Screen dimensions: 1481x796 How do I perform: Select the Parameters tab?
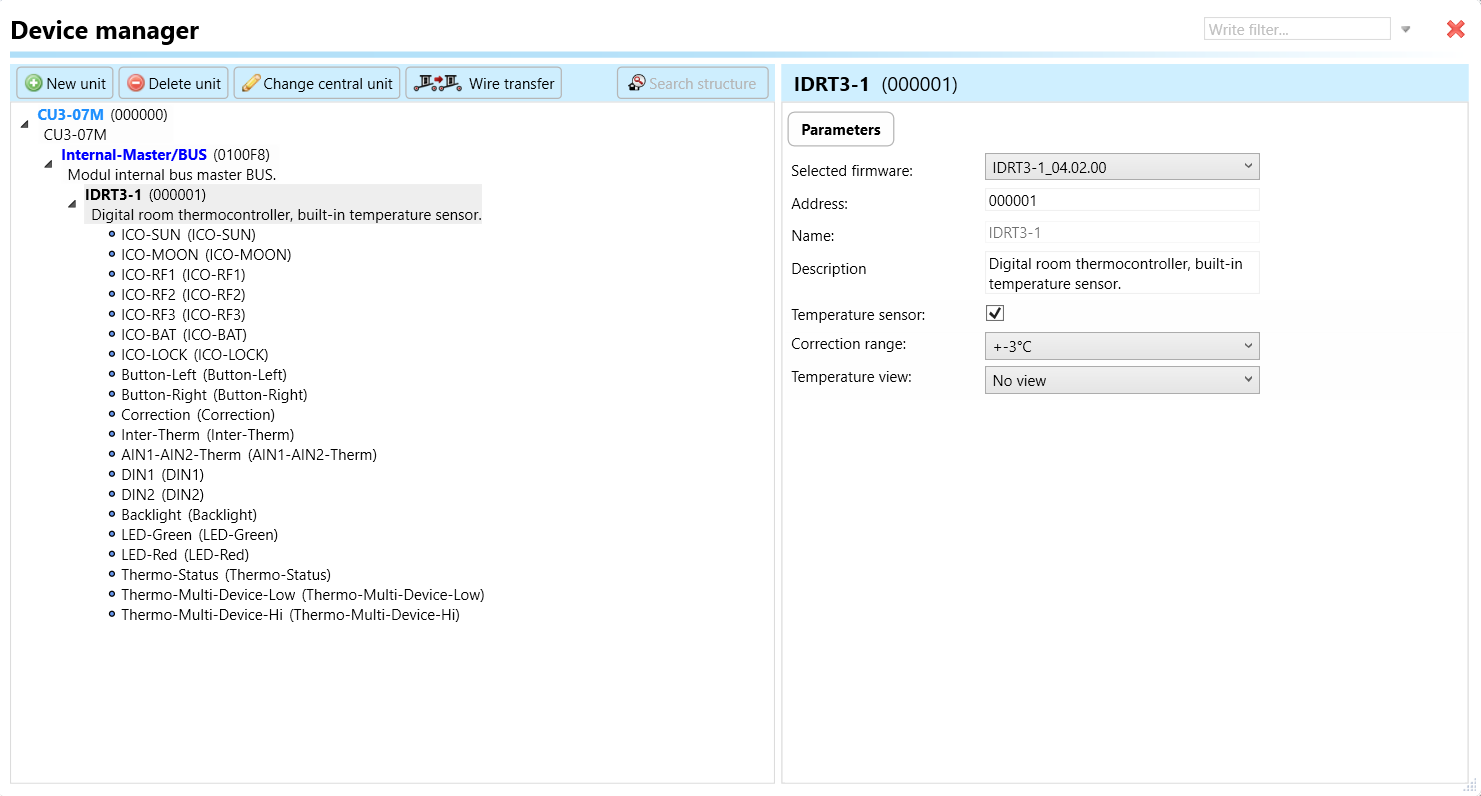pos(840,130)
